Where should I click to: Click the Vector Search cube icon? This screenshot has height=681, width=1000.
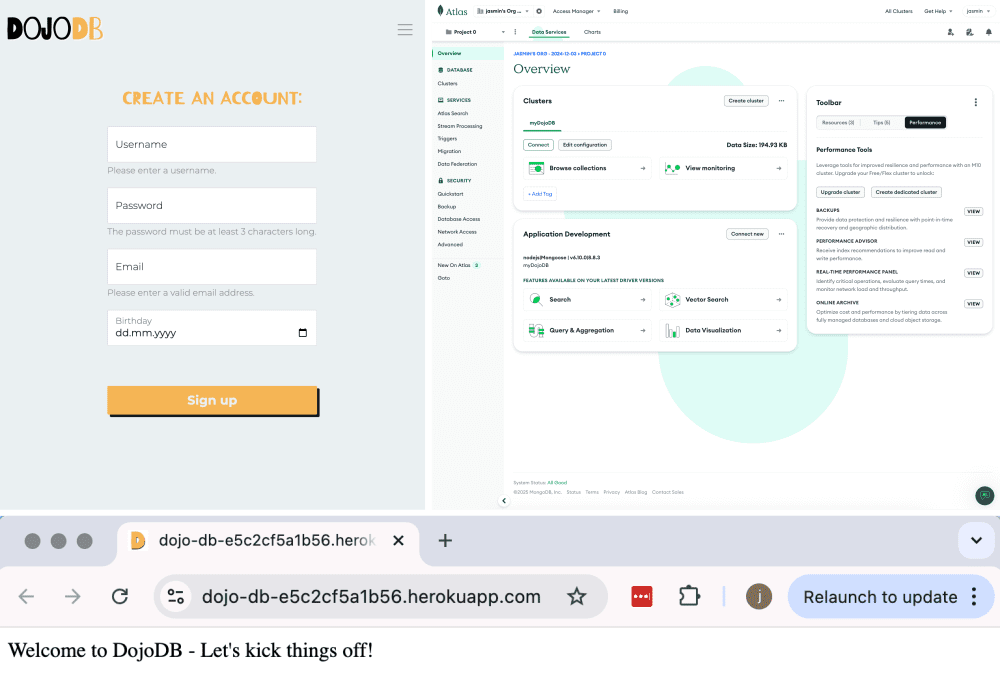672,299
